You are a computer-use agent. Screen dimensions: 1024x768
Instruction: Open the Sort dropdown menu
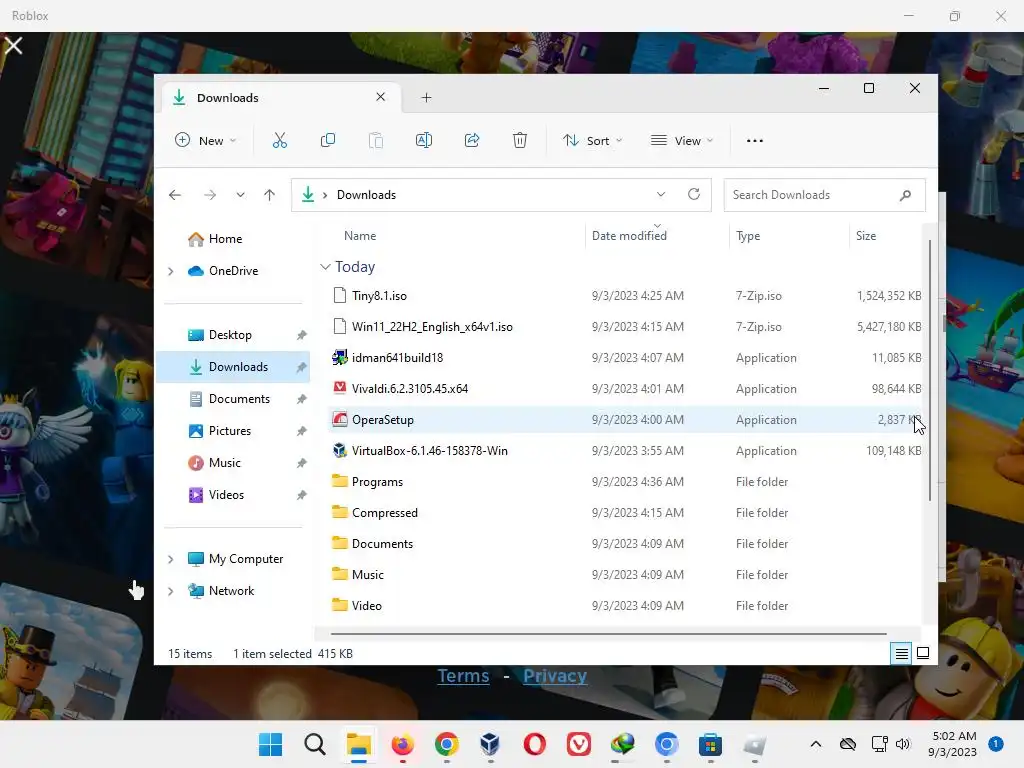[x=592, y=140]
